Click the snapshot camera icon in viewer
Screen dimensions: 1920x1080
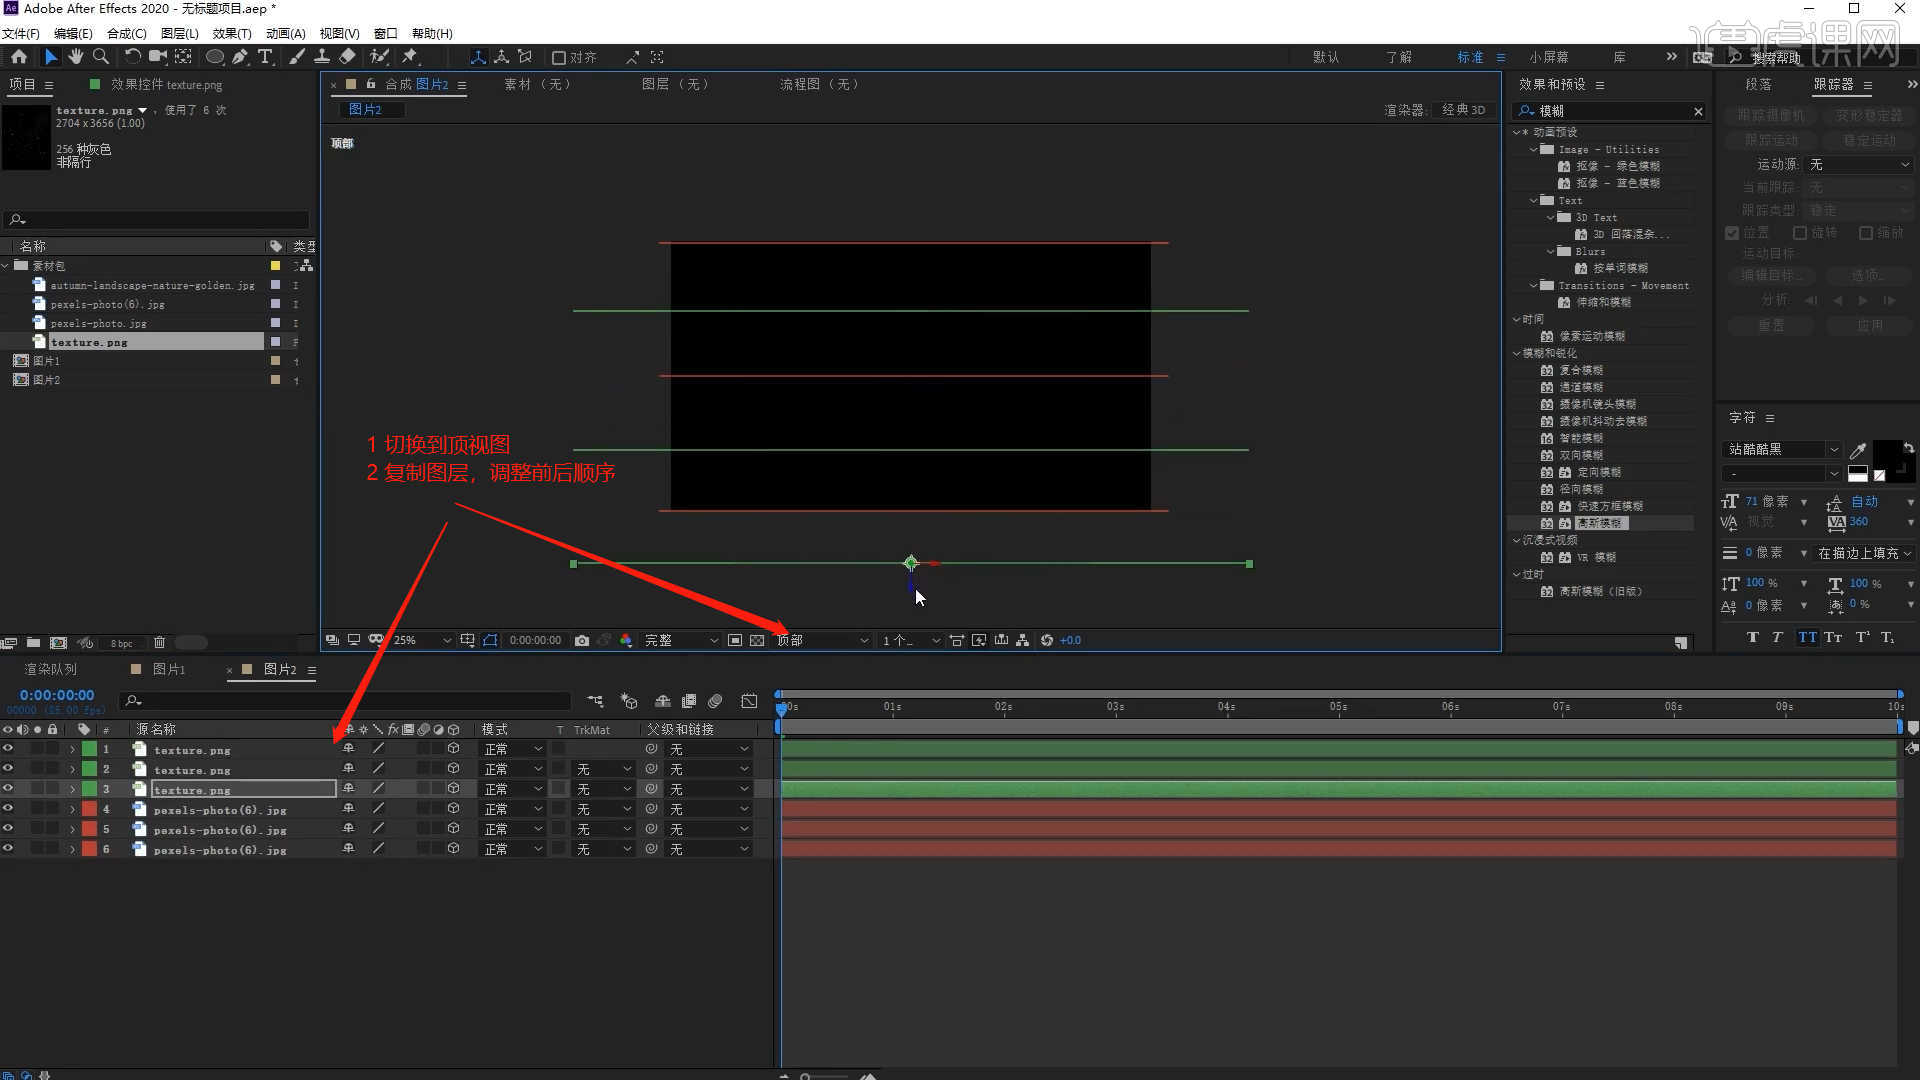pyautogui.click(x=582, y=640)
